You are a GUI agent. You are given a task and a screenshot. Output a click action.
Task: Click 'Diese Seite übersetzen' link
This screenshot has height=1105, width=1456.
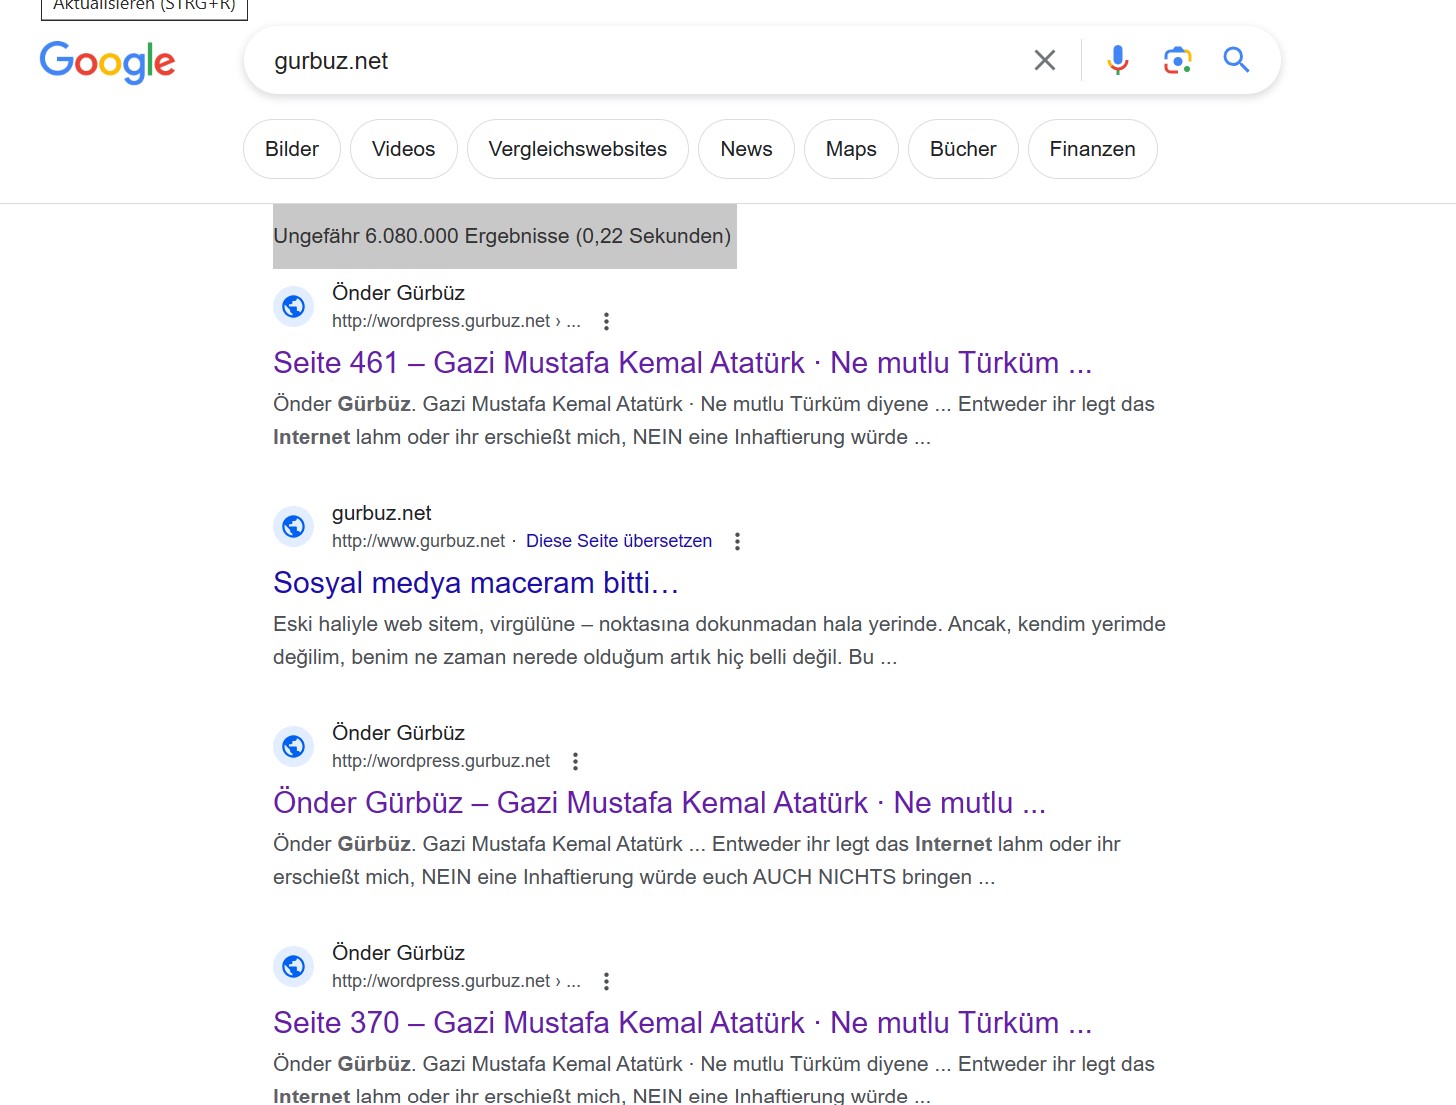pyautogui.click(x=619, y=541)
